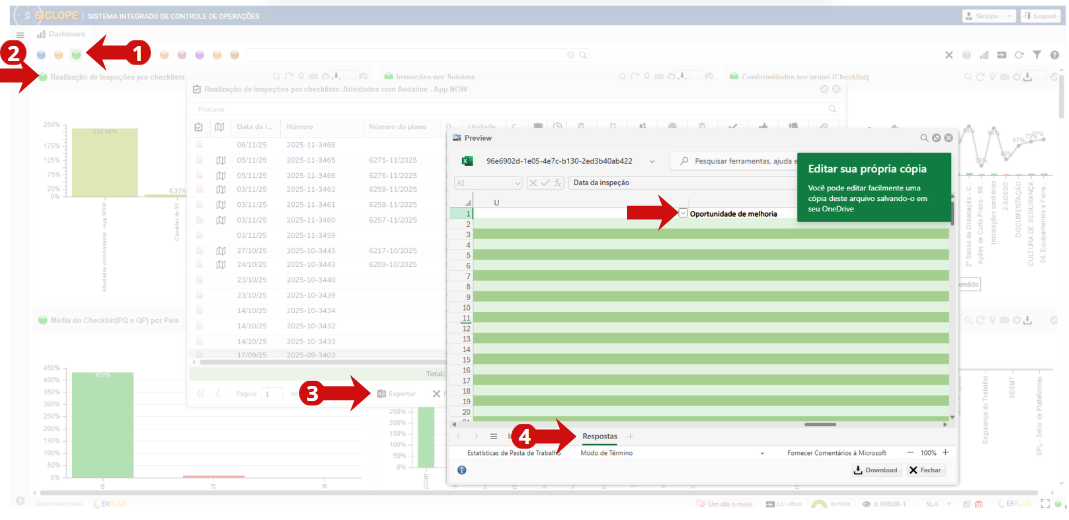
Task: Click the Download button in Preview
Action: tap(875, 470)
